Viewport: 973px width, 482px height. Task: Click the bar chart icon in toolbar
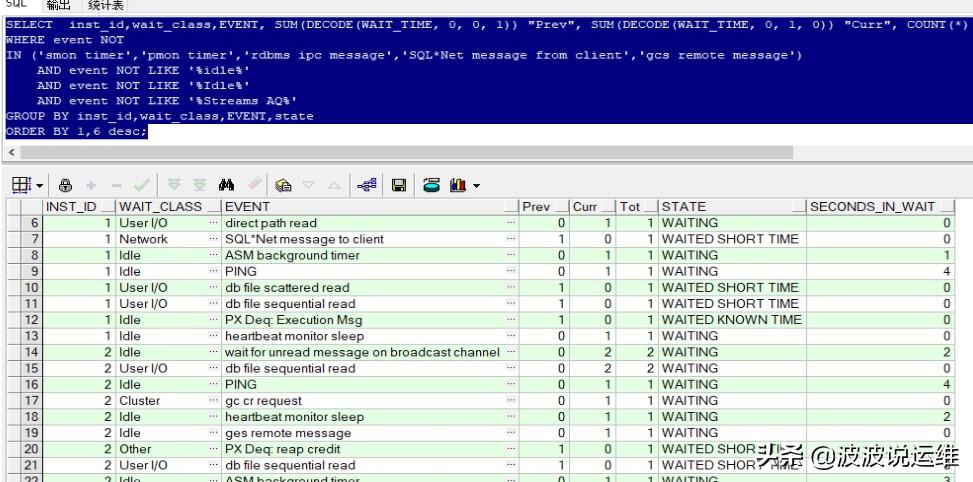coord(459,185)
